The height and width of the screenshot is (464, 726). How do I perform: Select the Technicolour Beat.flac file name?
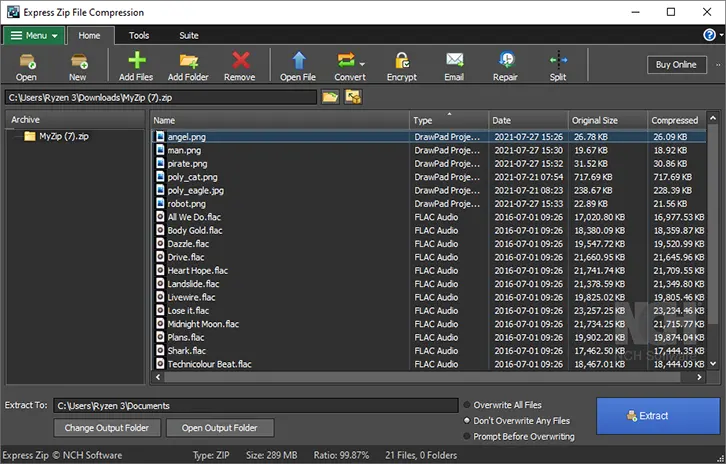coord(210,364)
